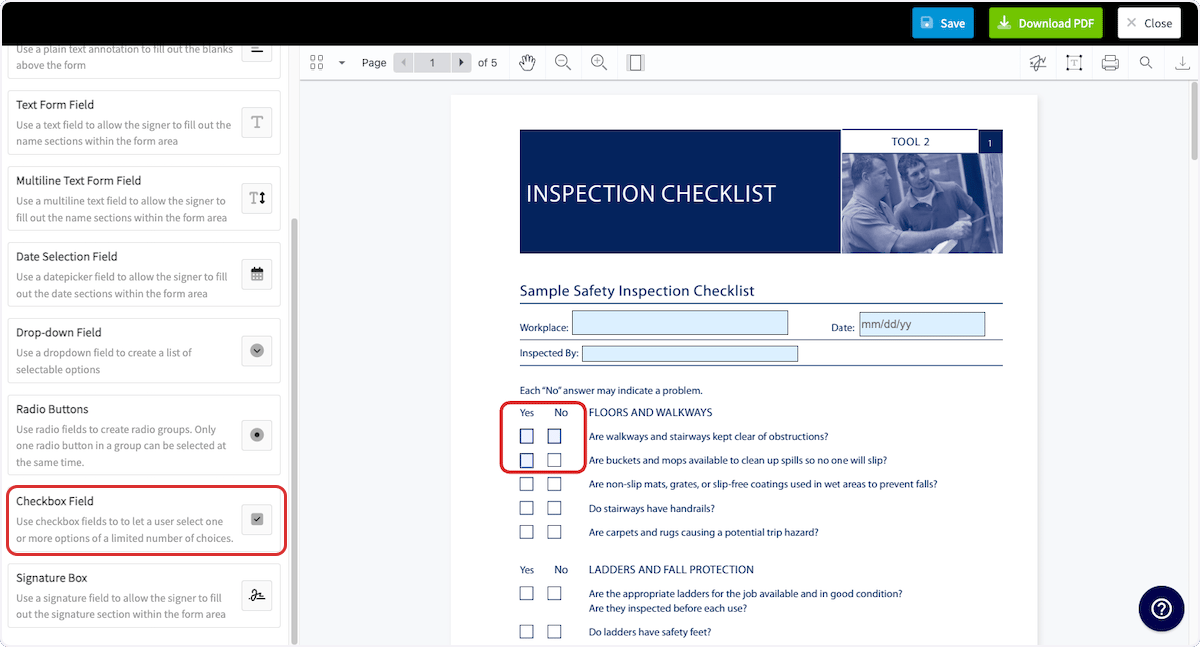Expand the layout dropdown arrow next to grid icon
The image size is (1200, 647).
point(342,63)
